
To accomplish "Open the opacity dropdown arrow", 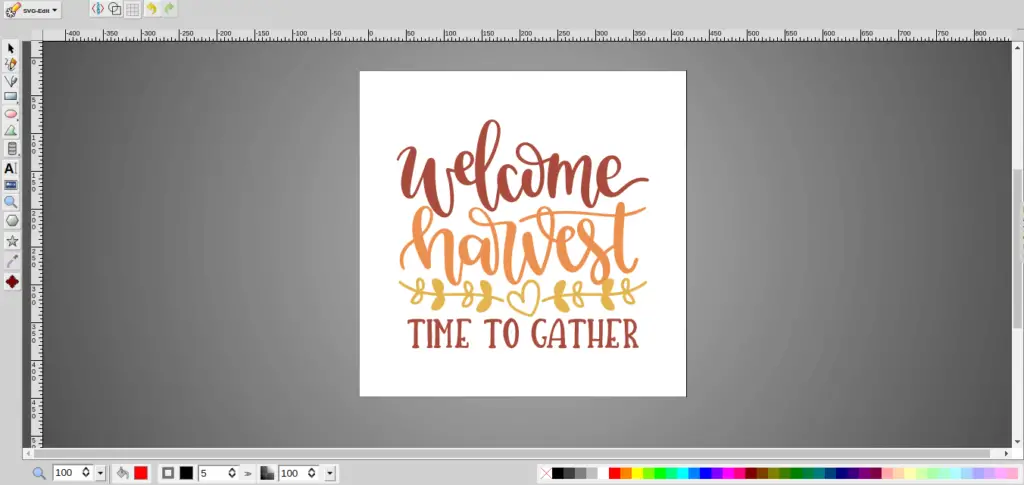I will point(330,473).
